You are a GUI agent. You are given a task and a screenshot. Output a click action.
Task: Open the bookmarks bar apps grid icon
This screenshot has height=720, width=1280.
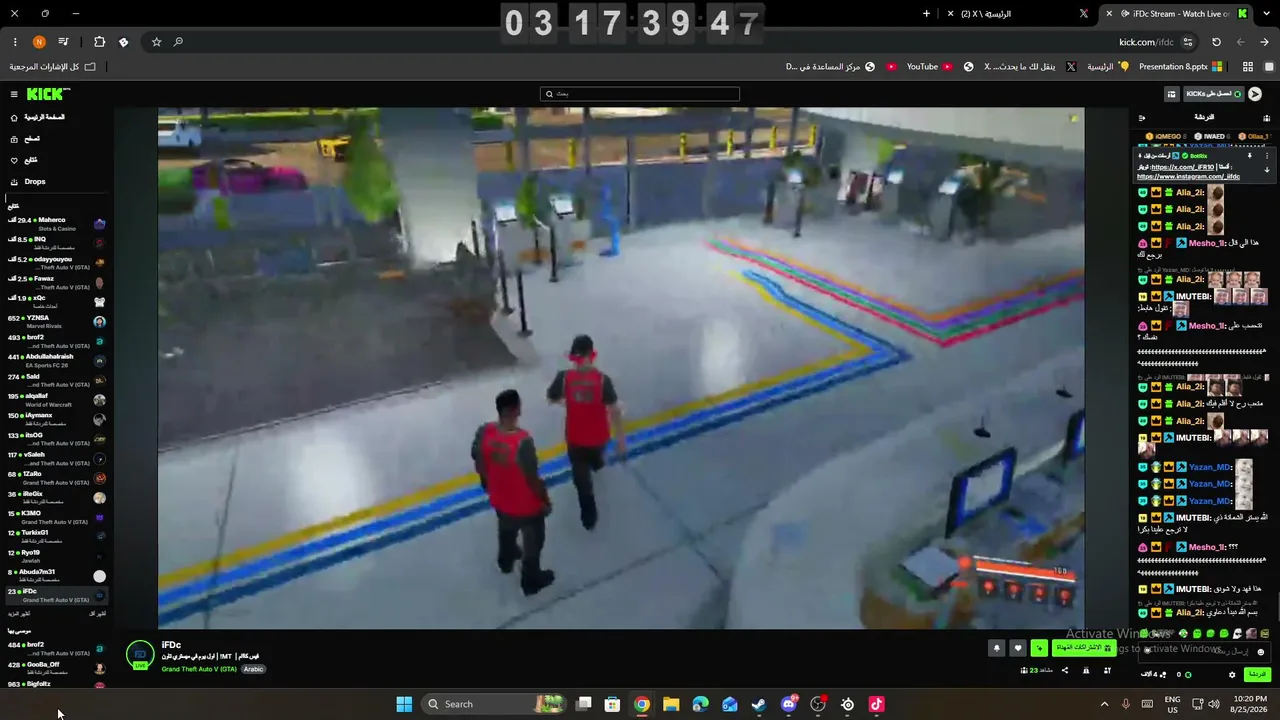coord(1248,67)
